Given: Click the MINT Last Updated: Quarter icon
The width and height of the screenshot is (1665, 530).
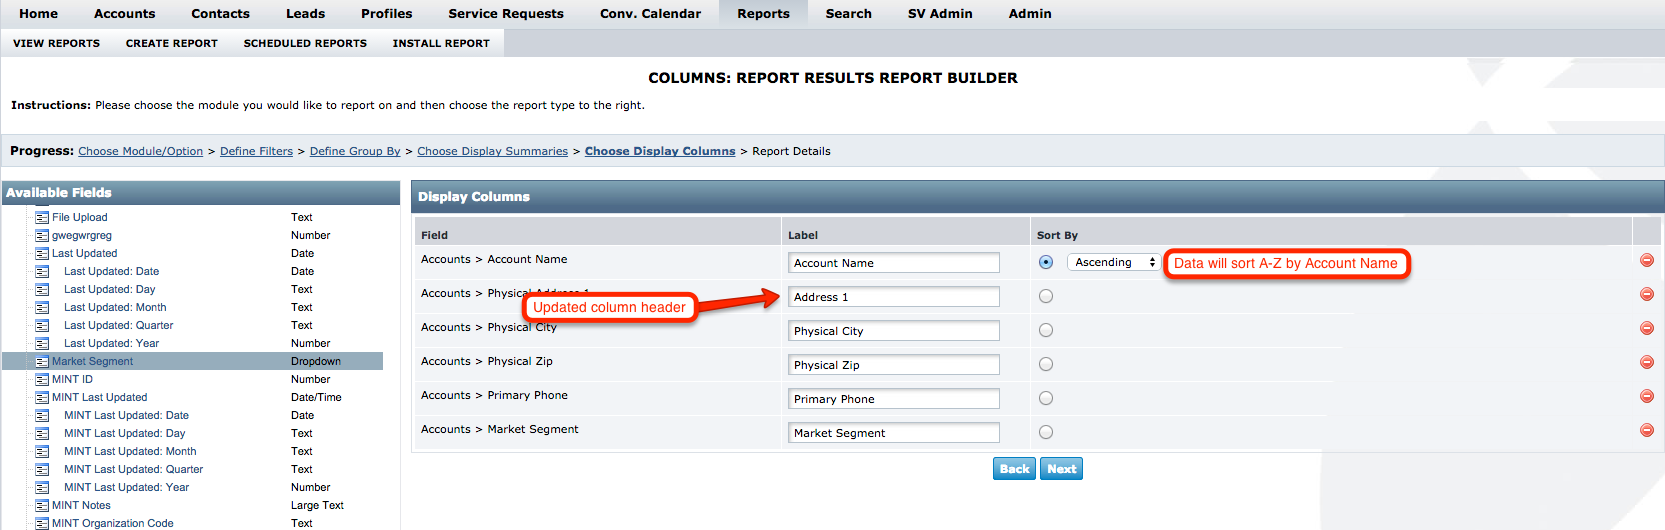Looking at the screenshot, I should [42, 469].
